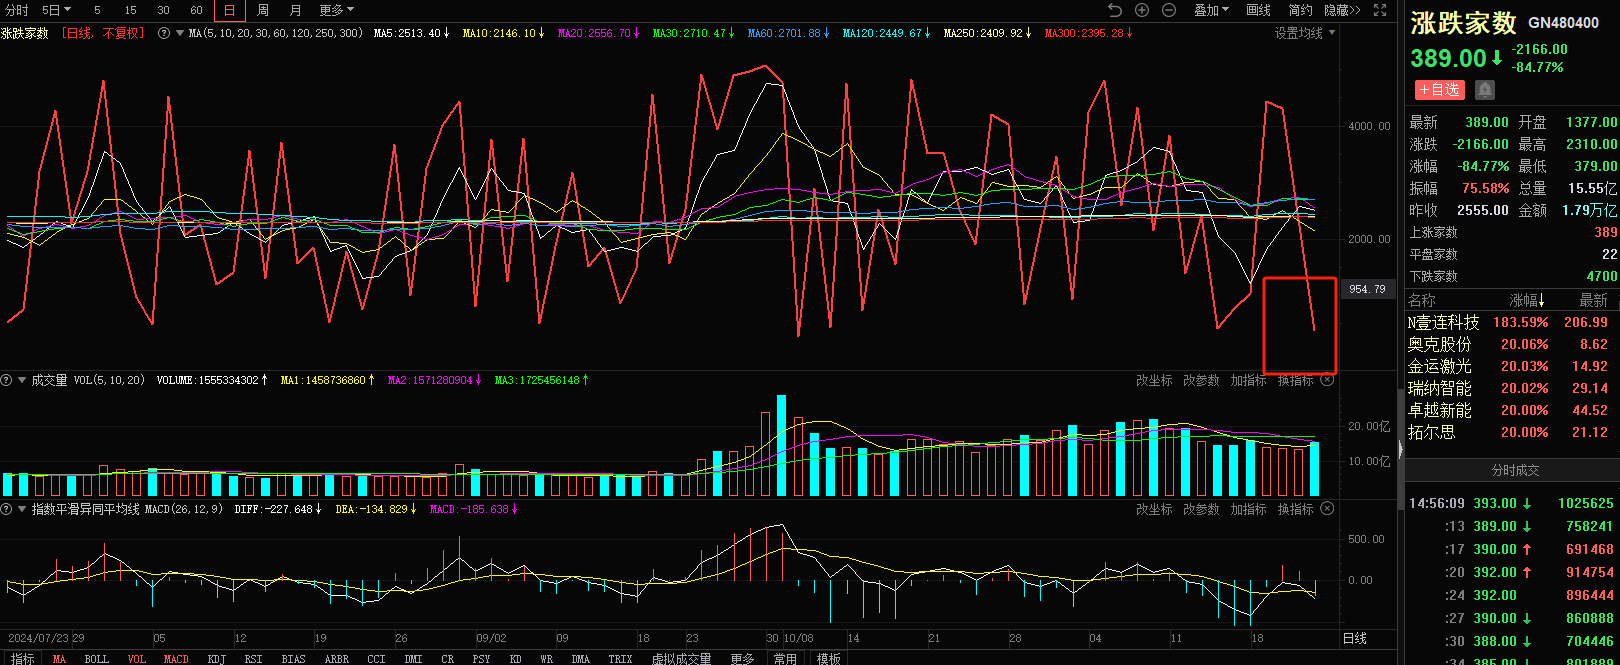Select the 分时 intraday tab

(17, 10)
